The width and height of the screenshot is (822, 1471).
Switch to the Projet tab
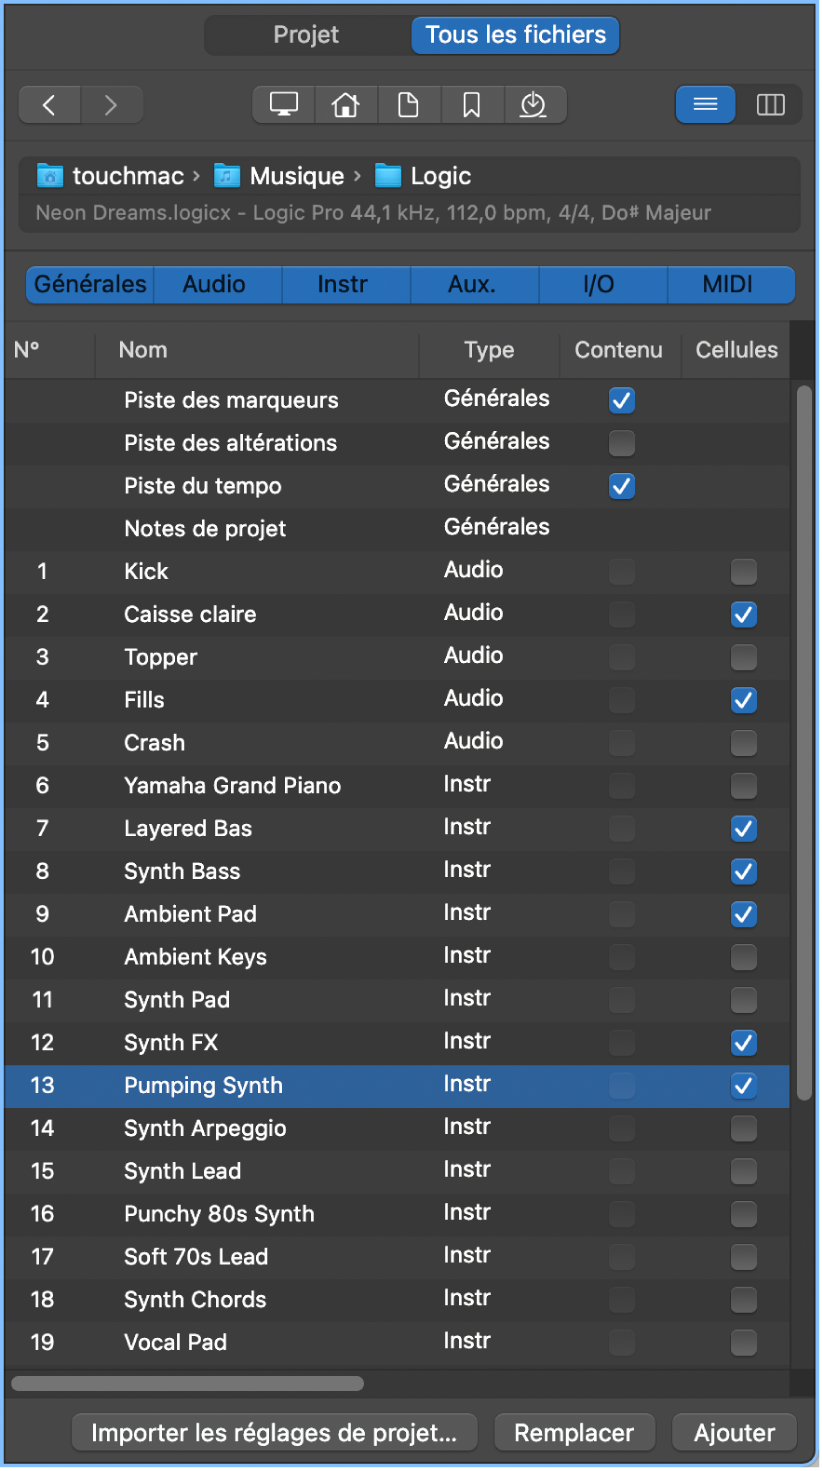pyautogui.click(x=306, y=35)
